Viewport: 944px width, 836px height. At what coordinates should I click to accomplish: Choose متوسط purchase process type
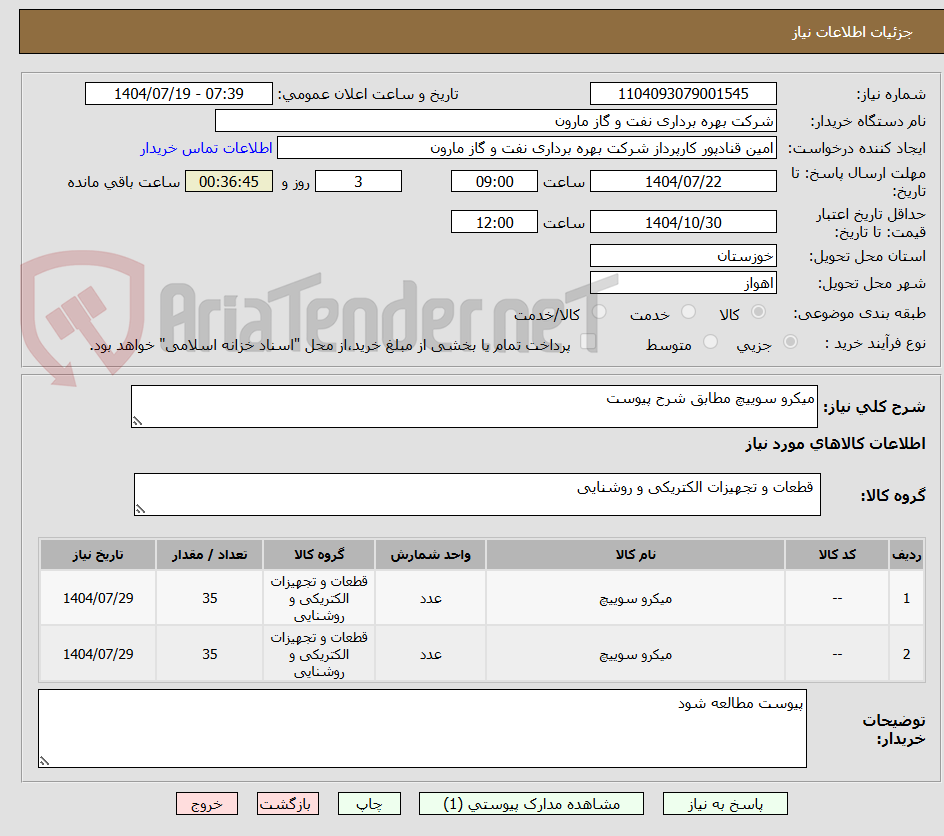pyautogui.click(x=710, y=341)
